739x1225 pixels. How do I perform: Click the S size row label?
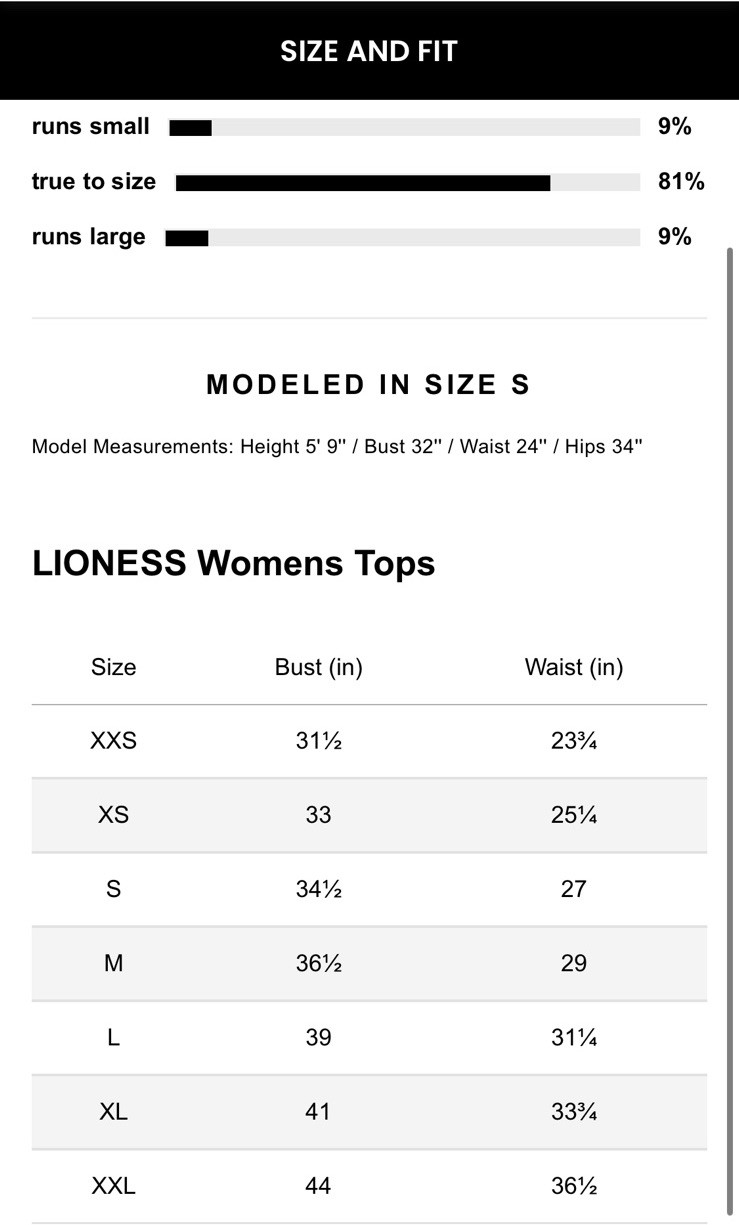(113, 889)
